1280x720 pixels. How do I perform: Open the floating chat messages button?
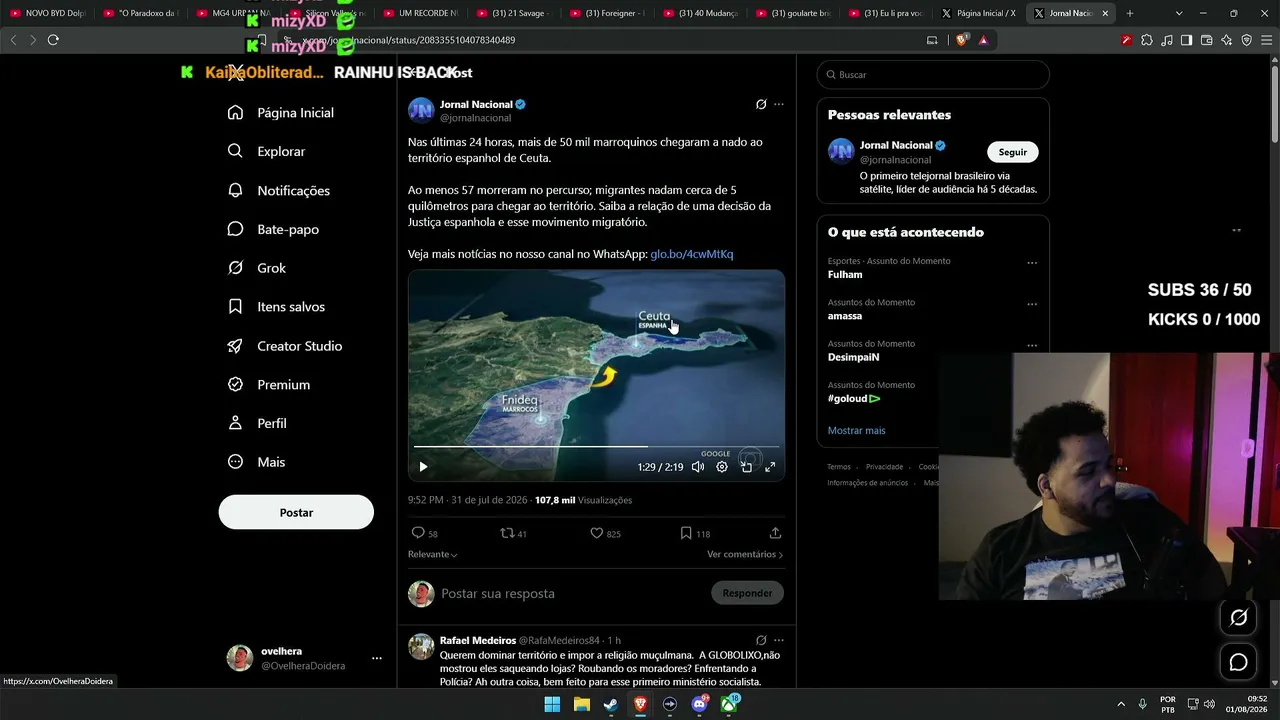click(x=1238, y=662)
